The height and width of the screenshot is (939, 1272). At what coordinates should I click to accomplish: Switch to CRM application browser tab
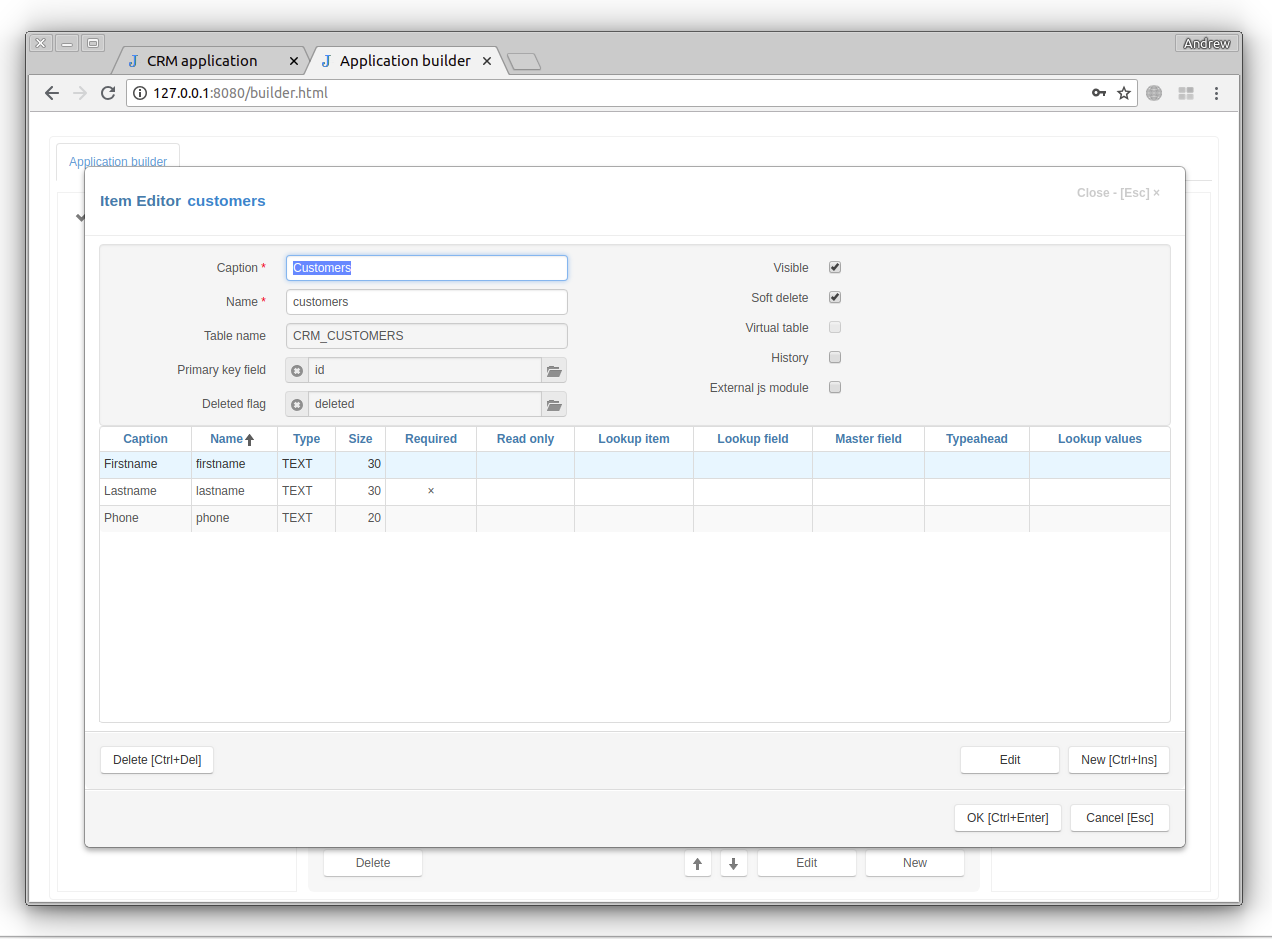click(209, 61)
